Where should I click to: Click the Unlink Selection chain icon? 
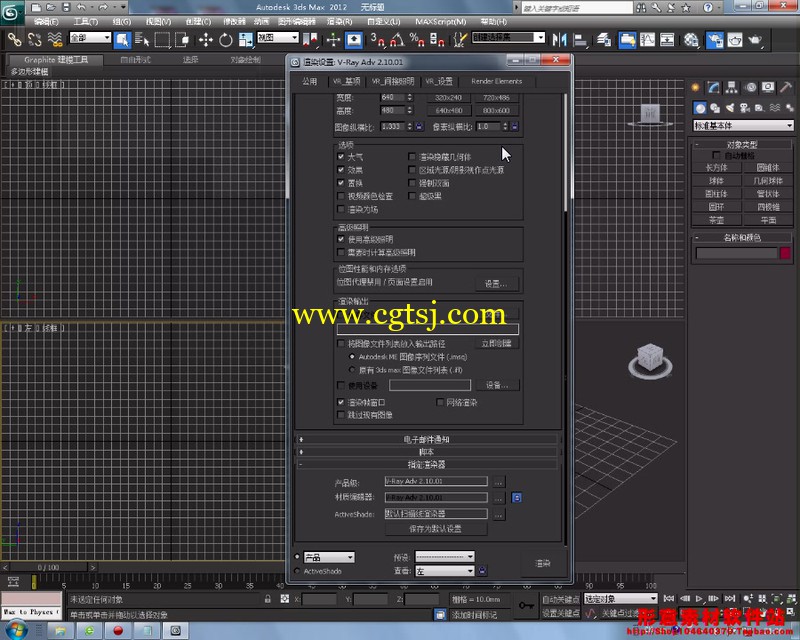click(x=34, y=39)
